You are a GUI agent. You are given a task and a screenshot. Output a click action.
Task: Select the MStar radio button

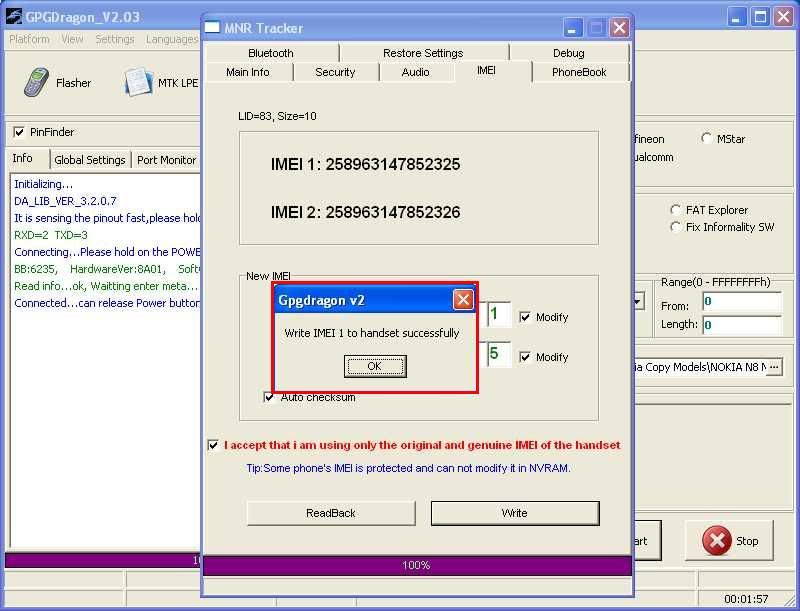point(706,138)
